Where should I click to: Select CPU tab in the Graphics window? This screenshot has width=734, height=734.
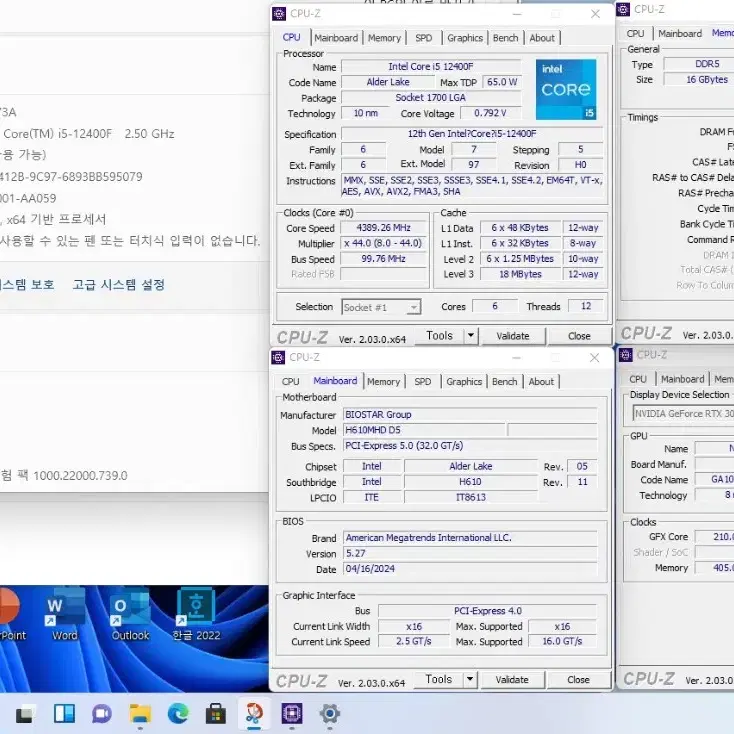tap(638, 379)
